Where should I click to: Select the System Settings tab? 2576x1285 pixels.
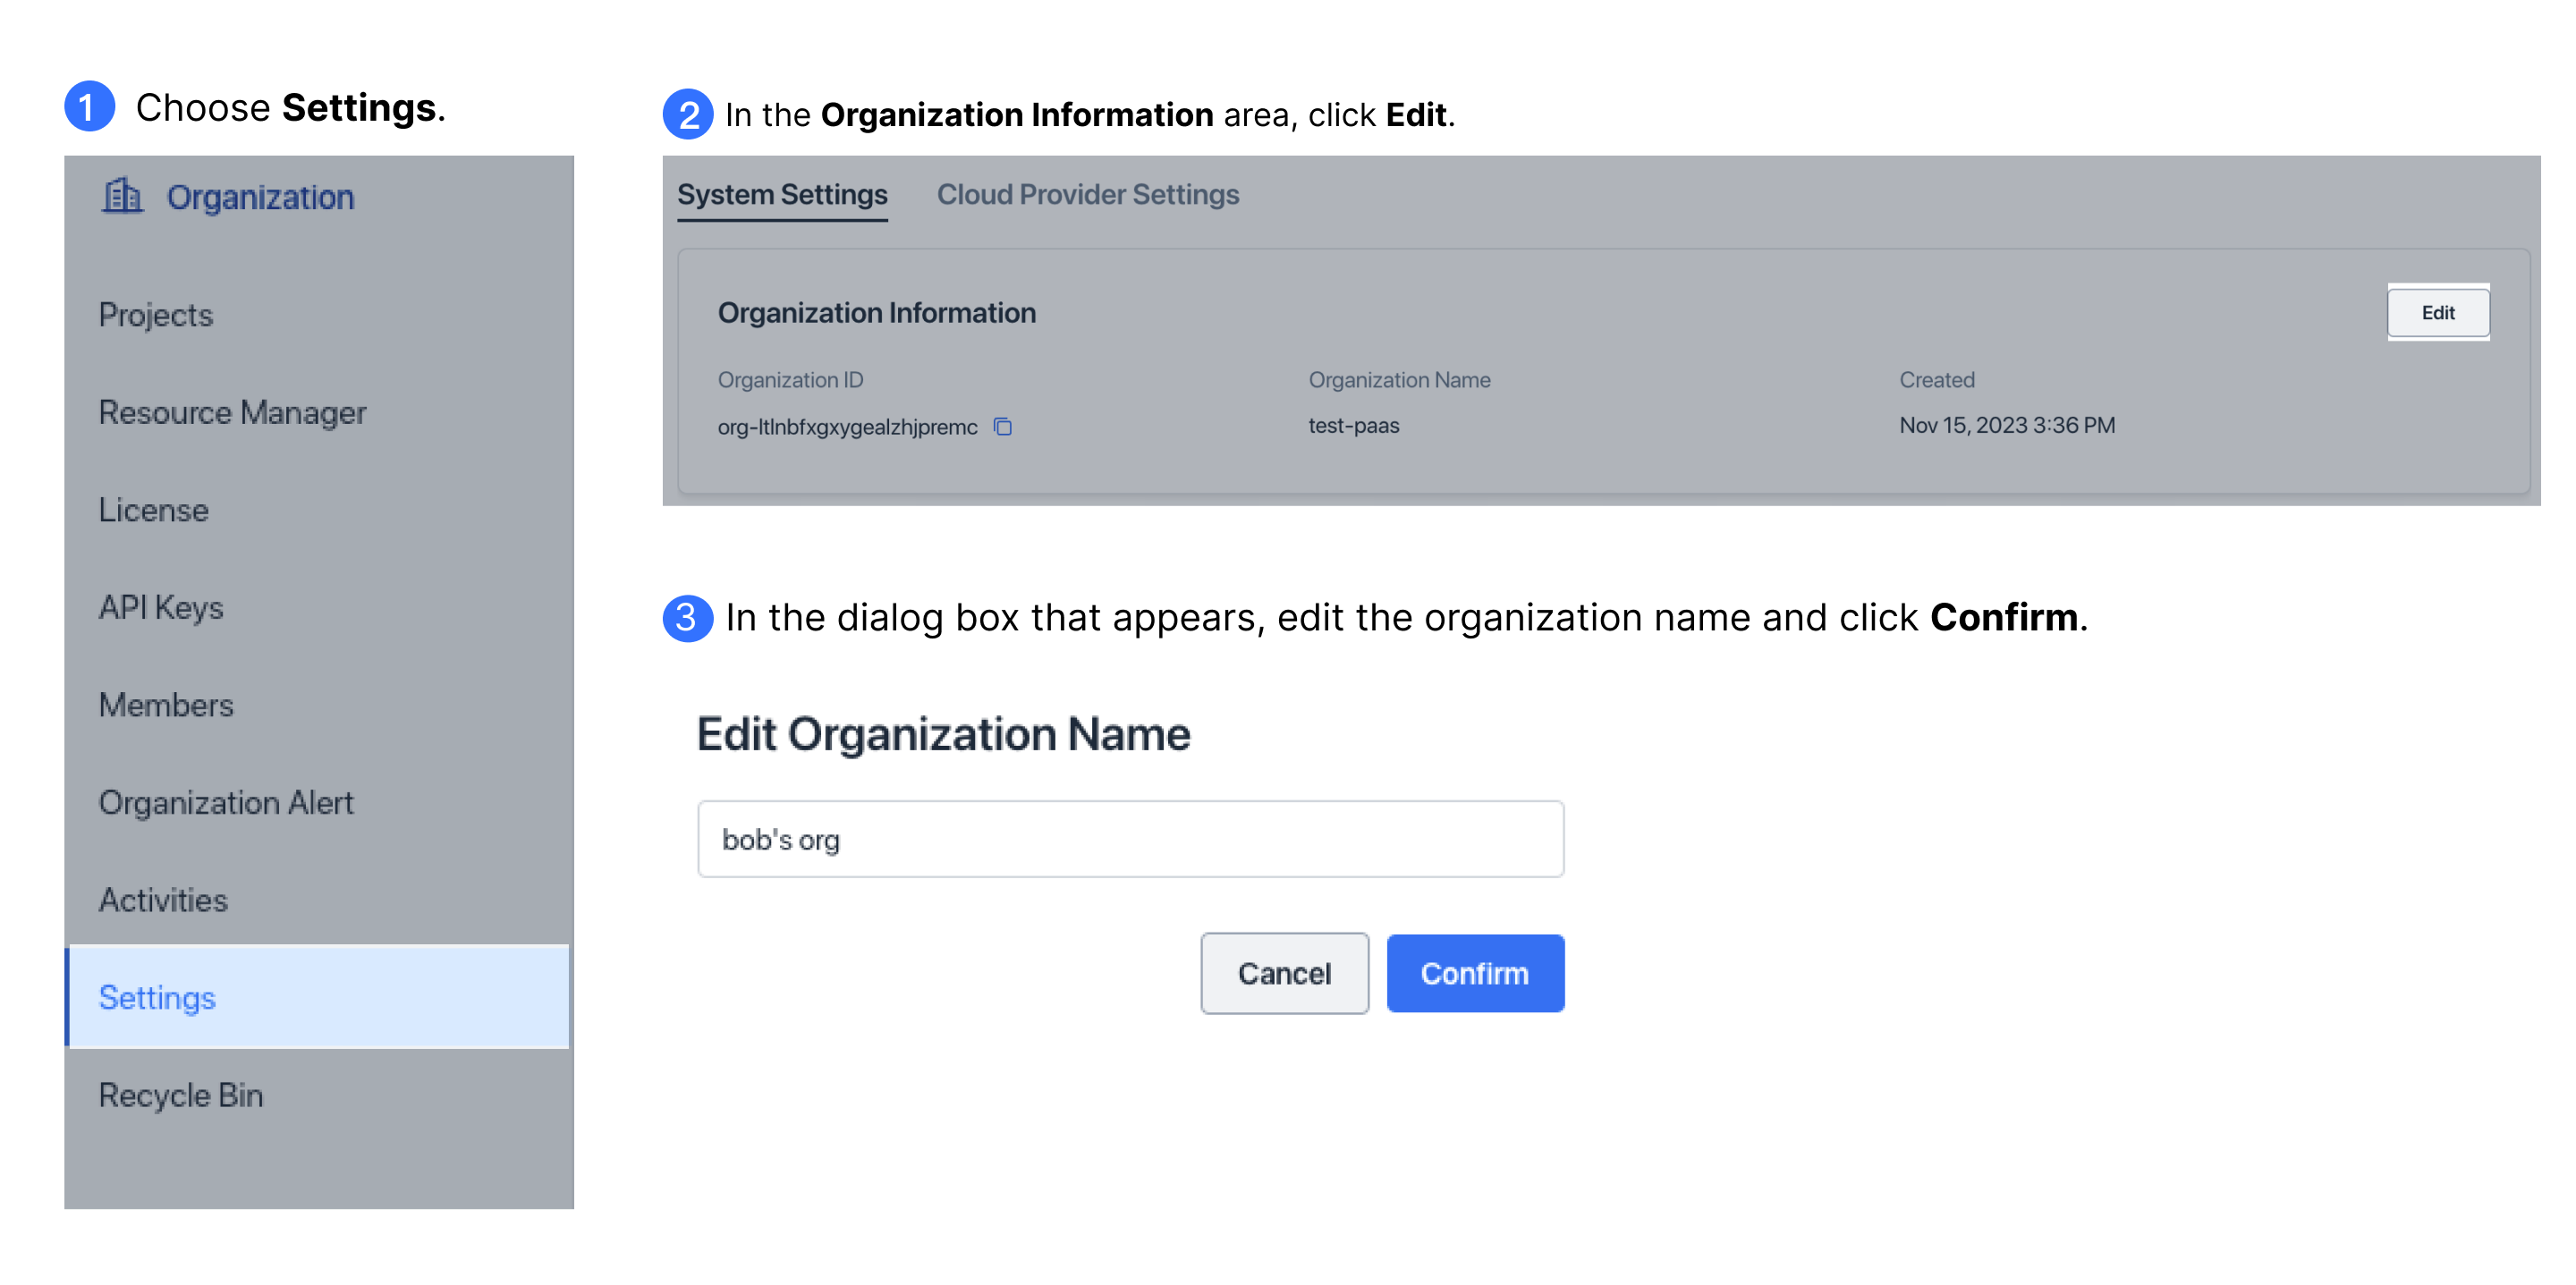point(782,196)
